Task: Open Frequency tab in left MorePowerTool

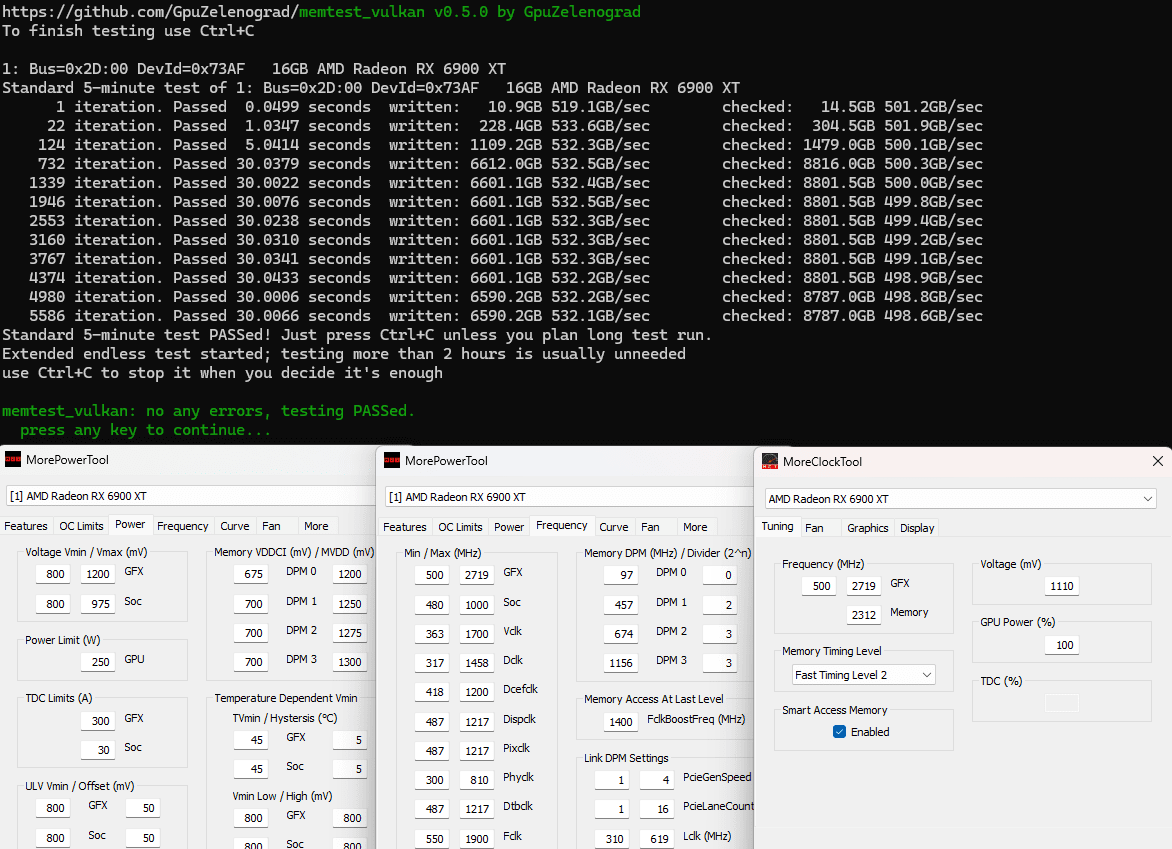Action: pyautogui.click(x=182, y=526)
